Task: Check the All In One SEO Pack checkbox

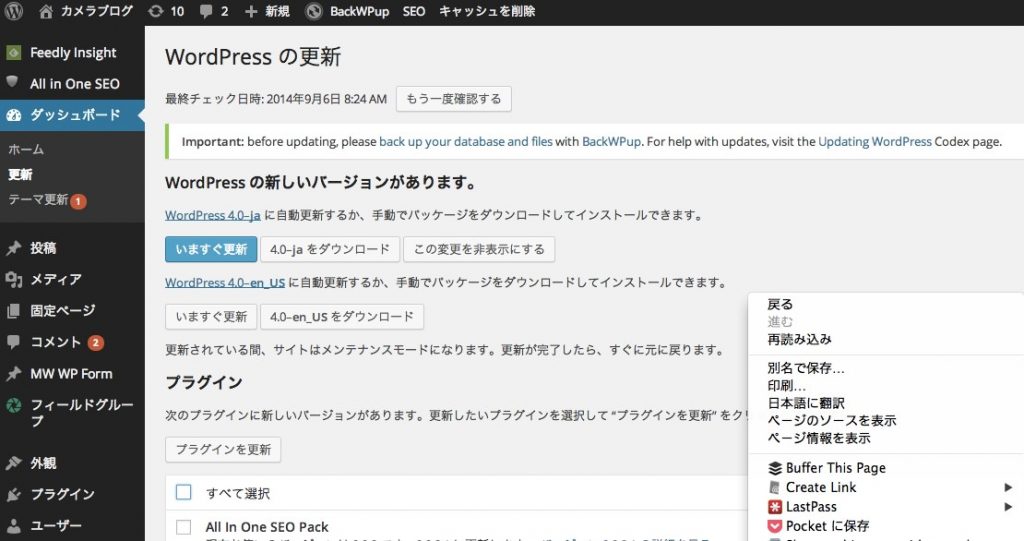Action: pos(184,527)
